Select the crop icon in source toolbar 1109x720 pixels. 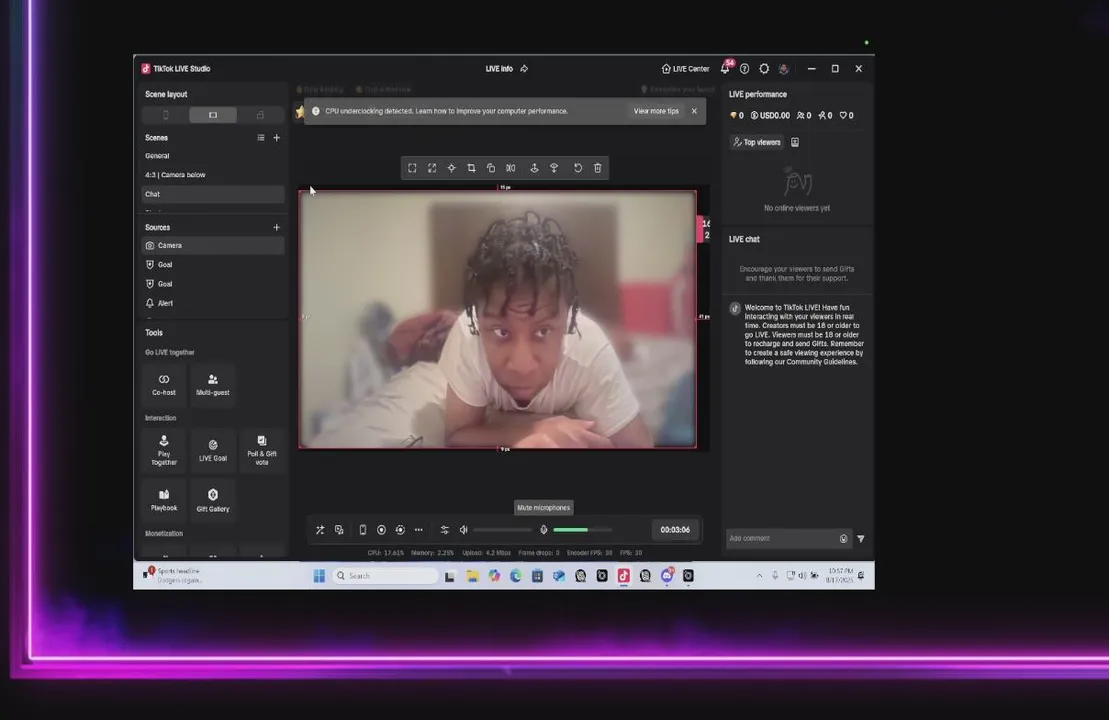pos(471,168)
